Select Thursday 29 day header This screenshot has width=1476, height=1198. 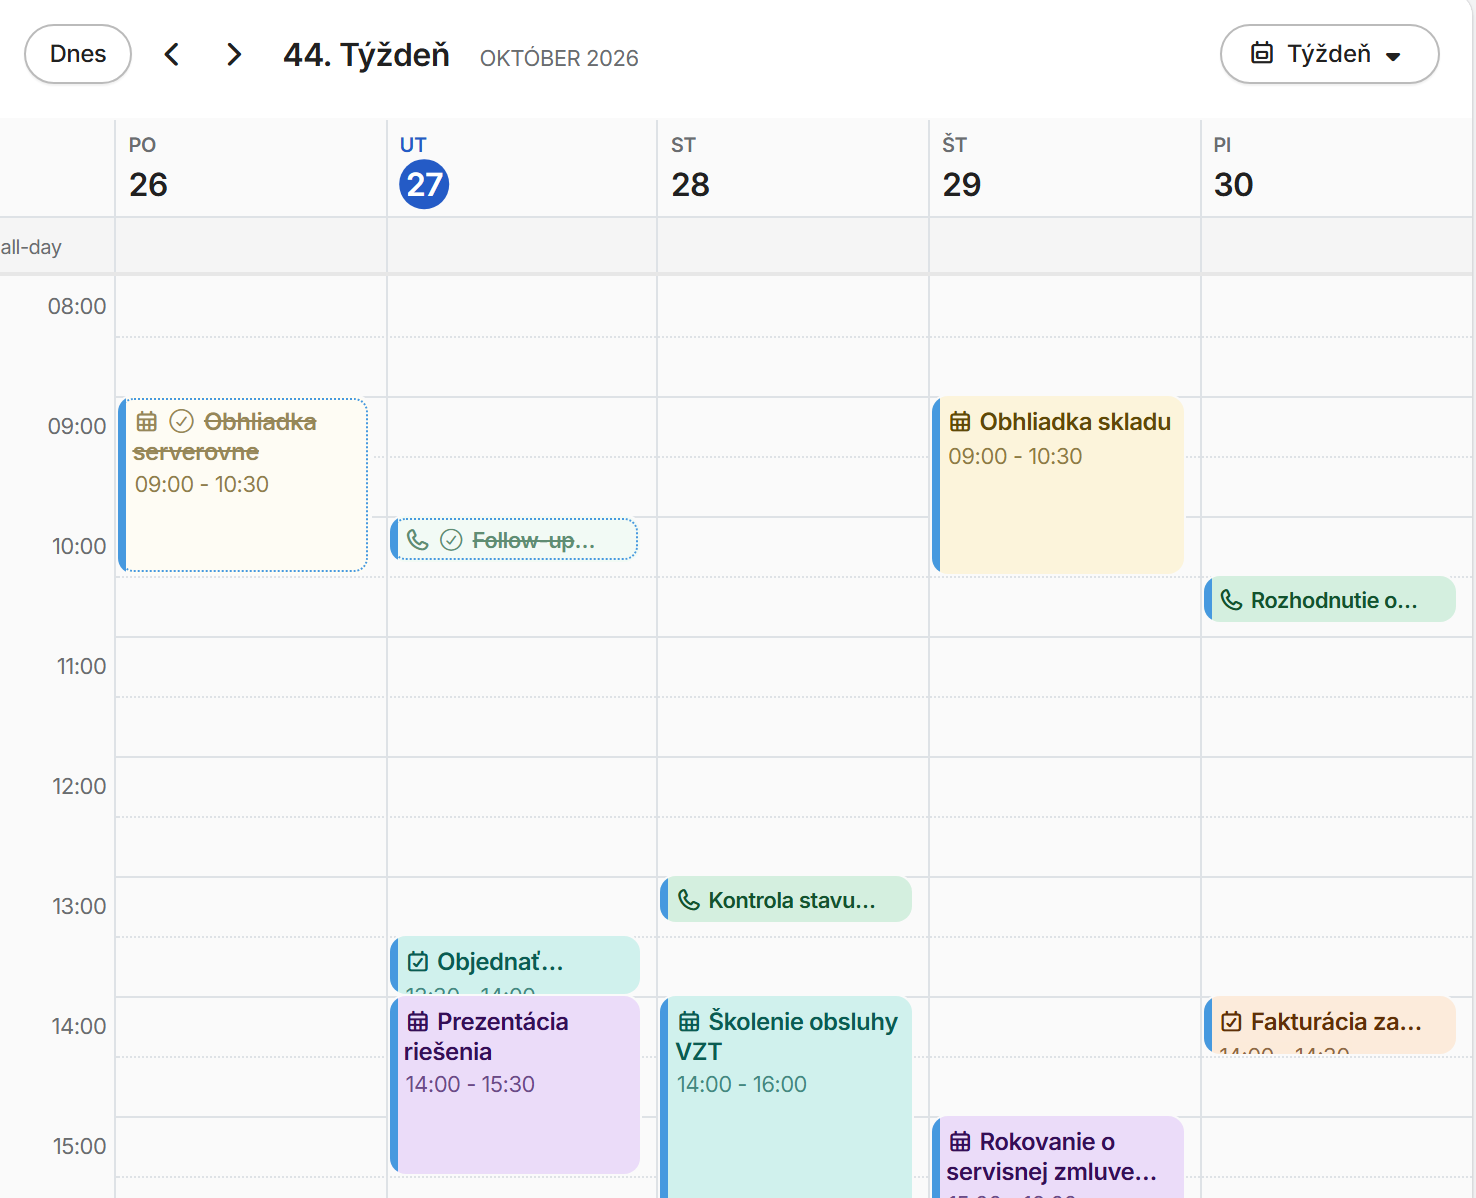(1065, 168)
